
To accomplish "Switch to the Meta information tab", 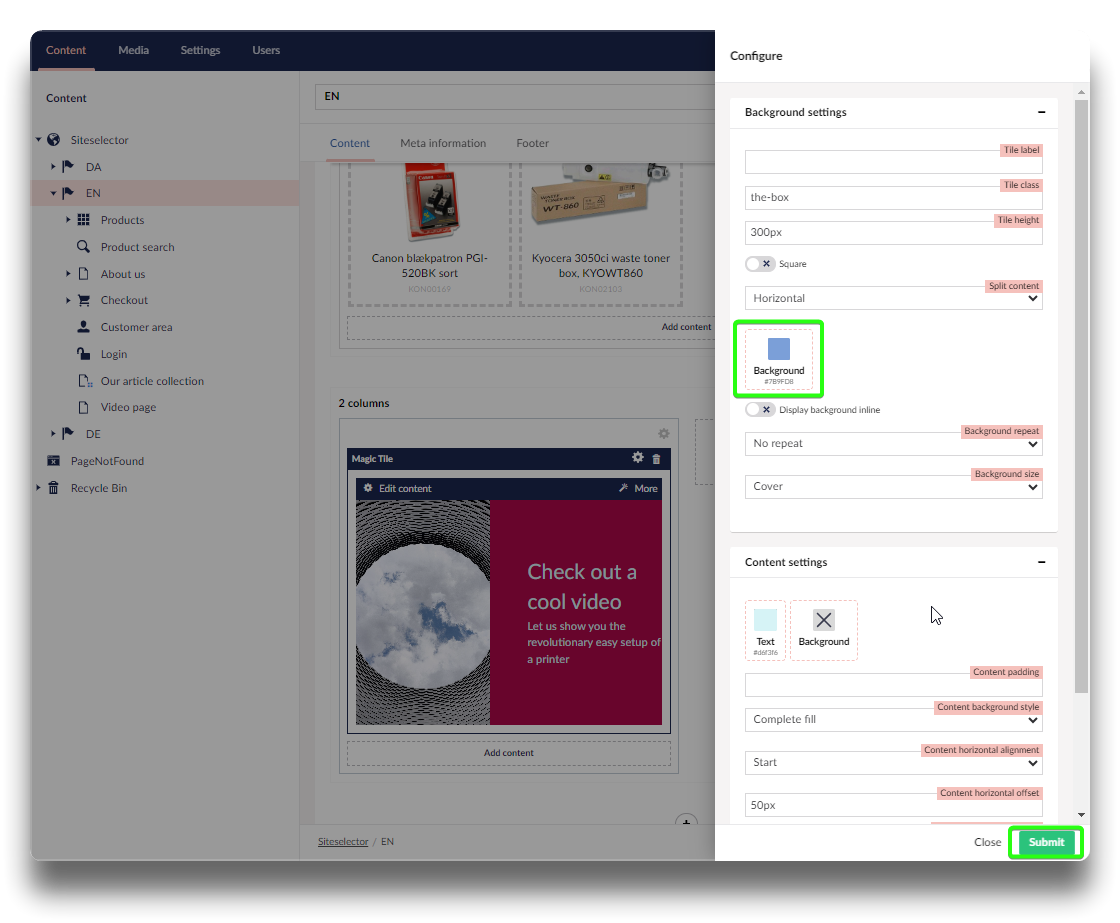I will 443,143.
